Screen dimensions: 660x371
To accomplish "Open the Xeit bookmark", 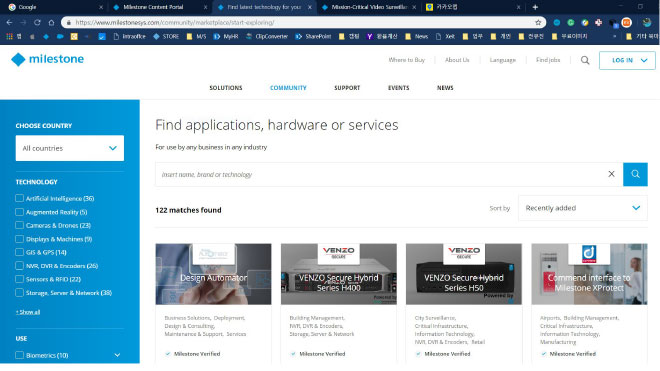I will tap(445, 37).
